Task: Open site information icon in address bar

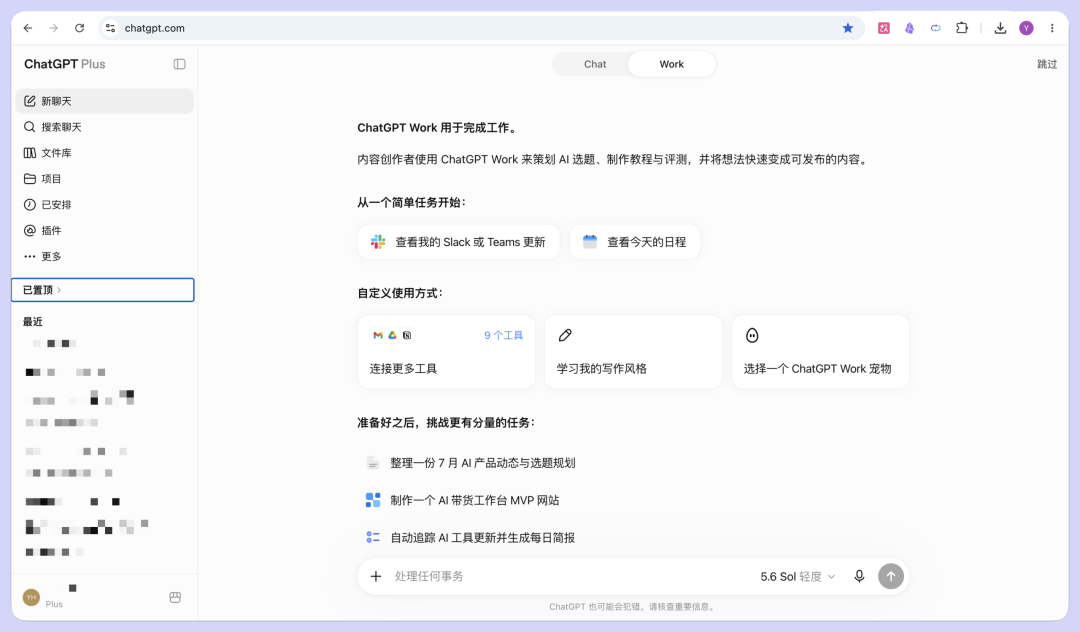Action: point(110,28)
